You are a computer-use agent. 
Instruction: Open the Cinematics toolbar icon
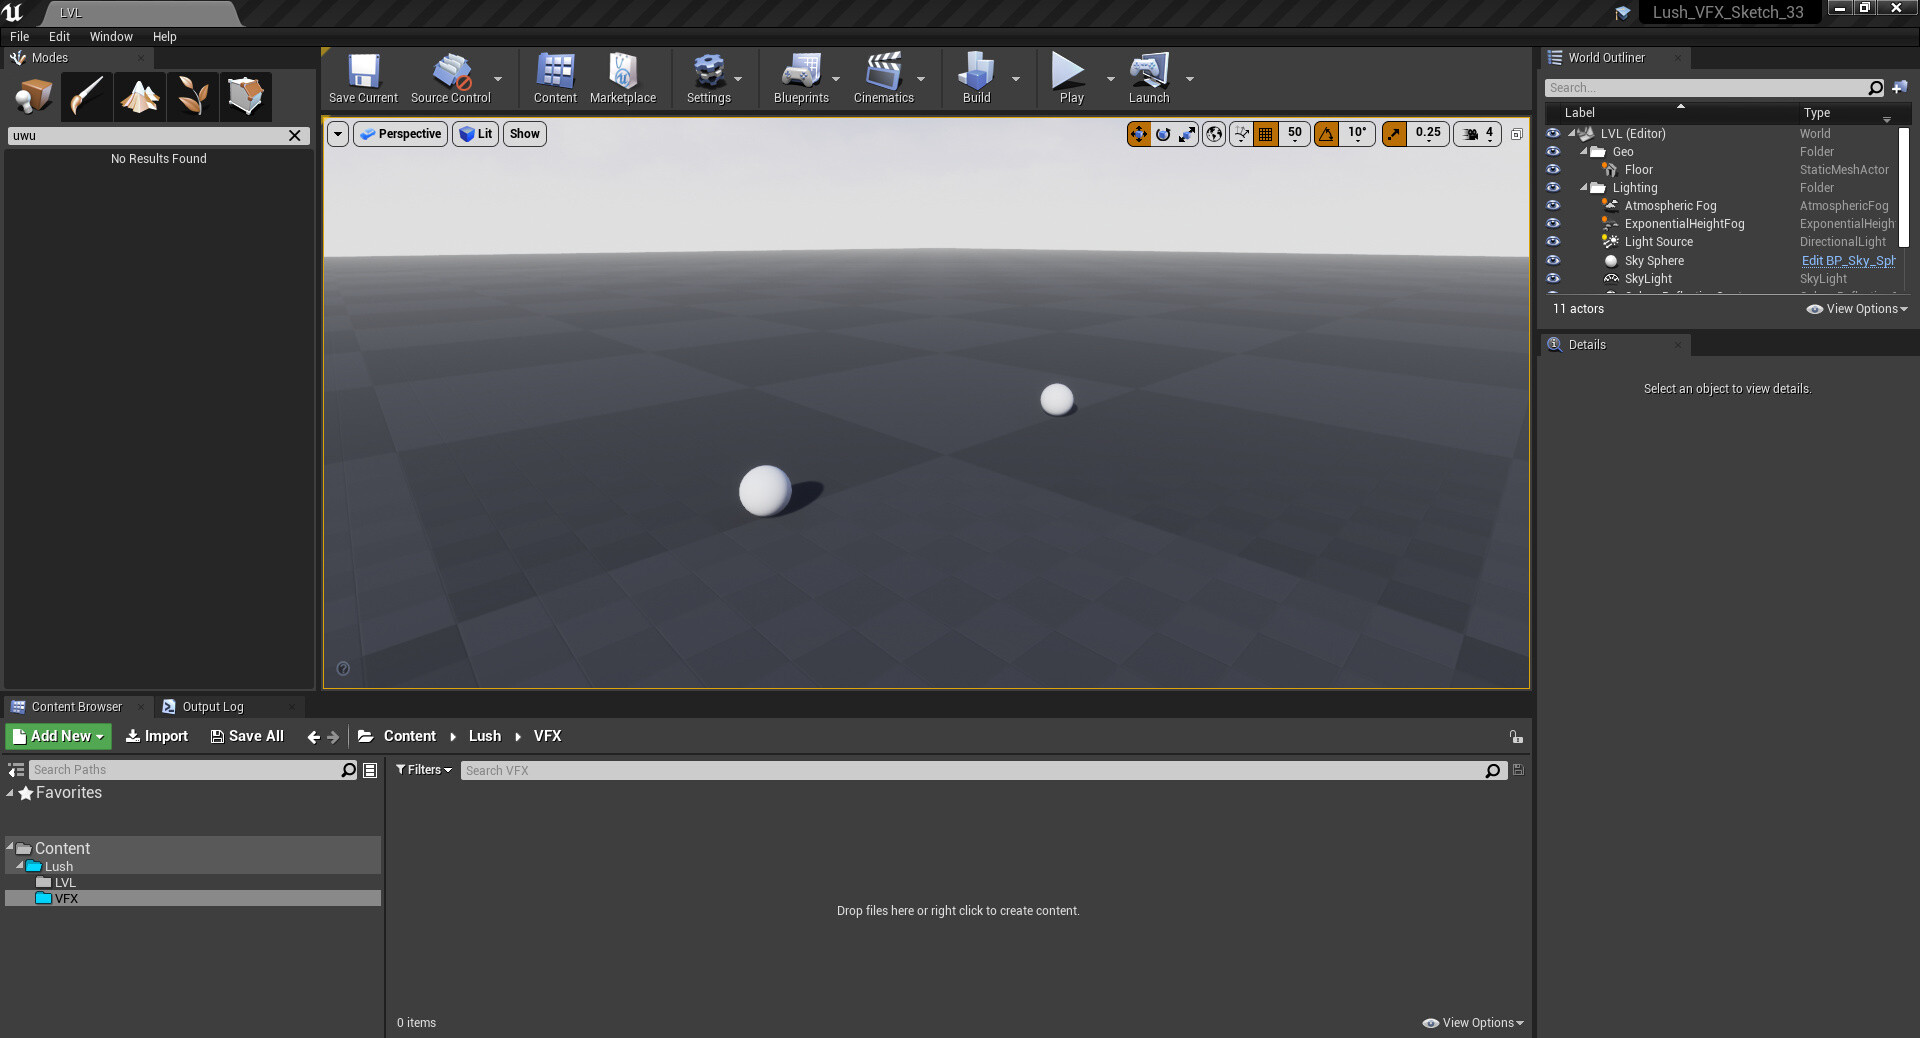tap(882, 77)
